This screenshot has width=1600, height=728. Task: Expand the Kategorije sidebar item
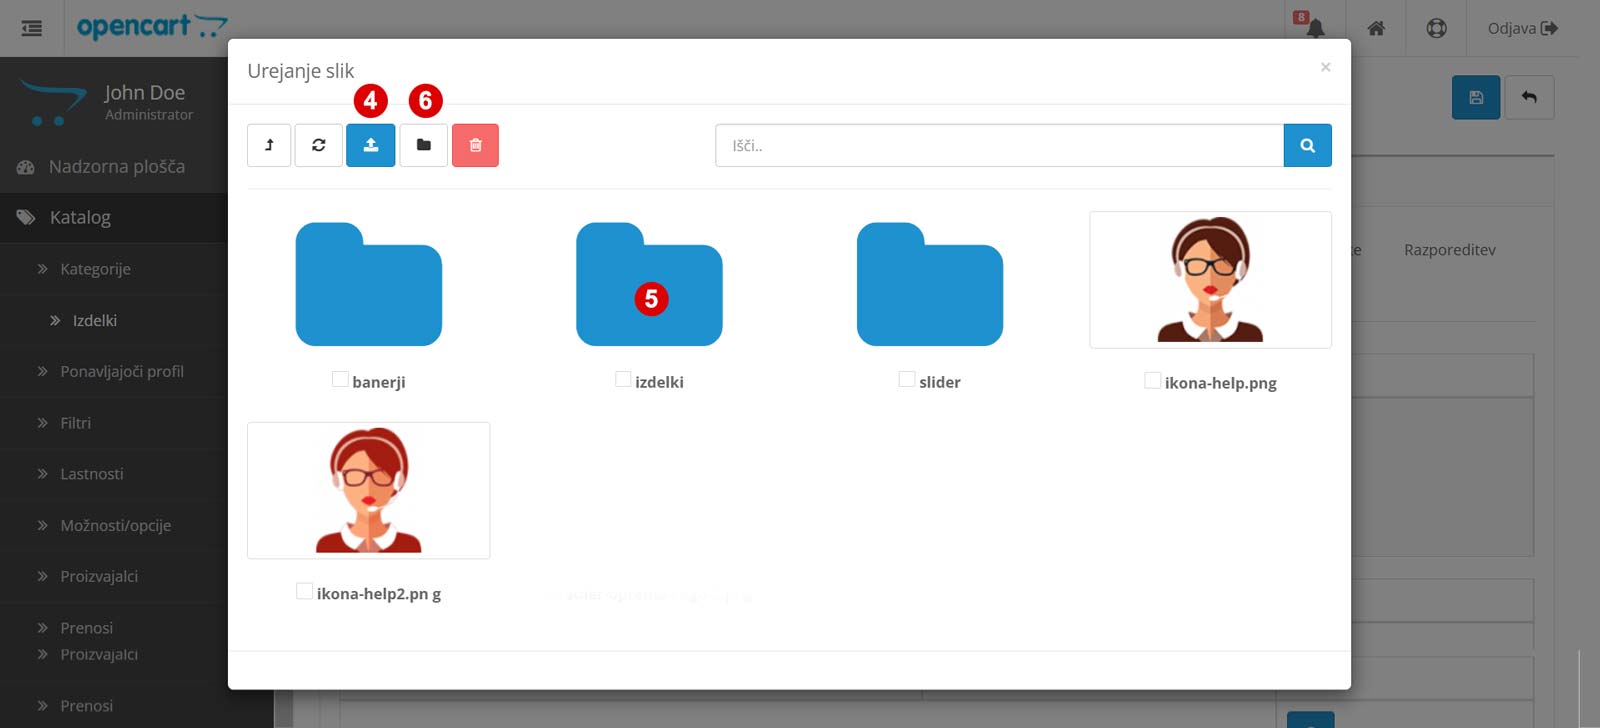(x=95, y=269)
